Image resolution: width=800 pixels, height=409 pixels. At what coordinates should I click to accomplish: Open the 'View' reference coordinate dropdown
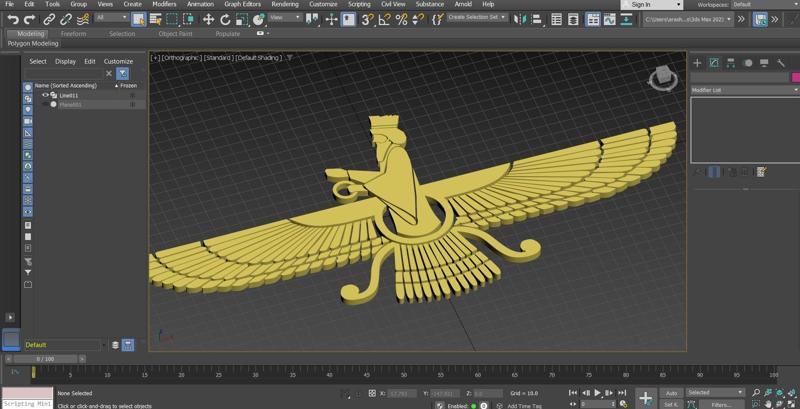click(x=286, y=17)
